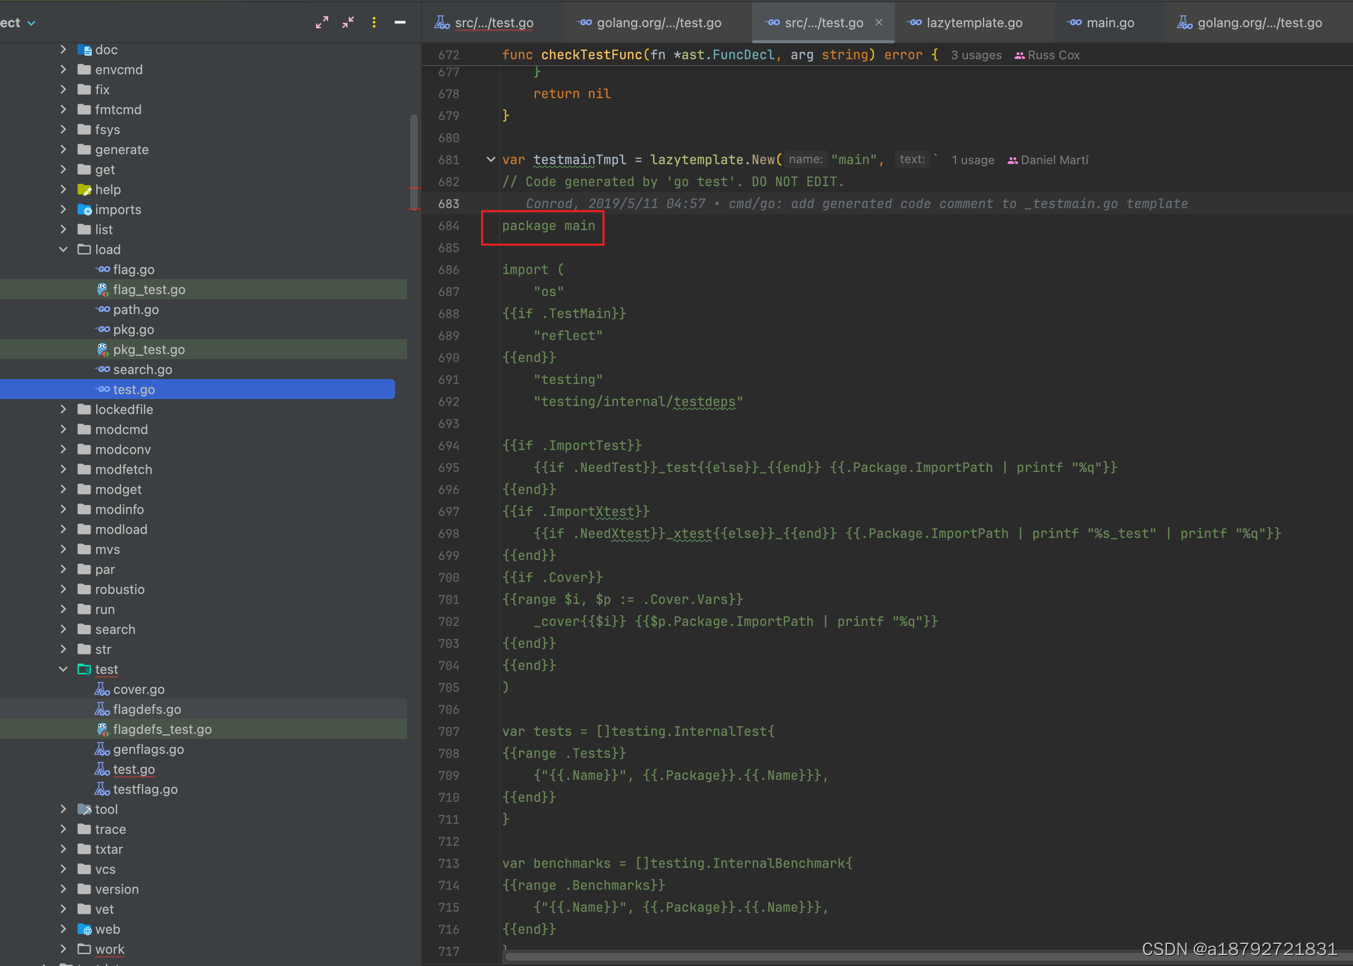Select the modcmd folder

point(121,429)
